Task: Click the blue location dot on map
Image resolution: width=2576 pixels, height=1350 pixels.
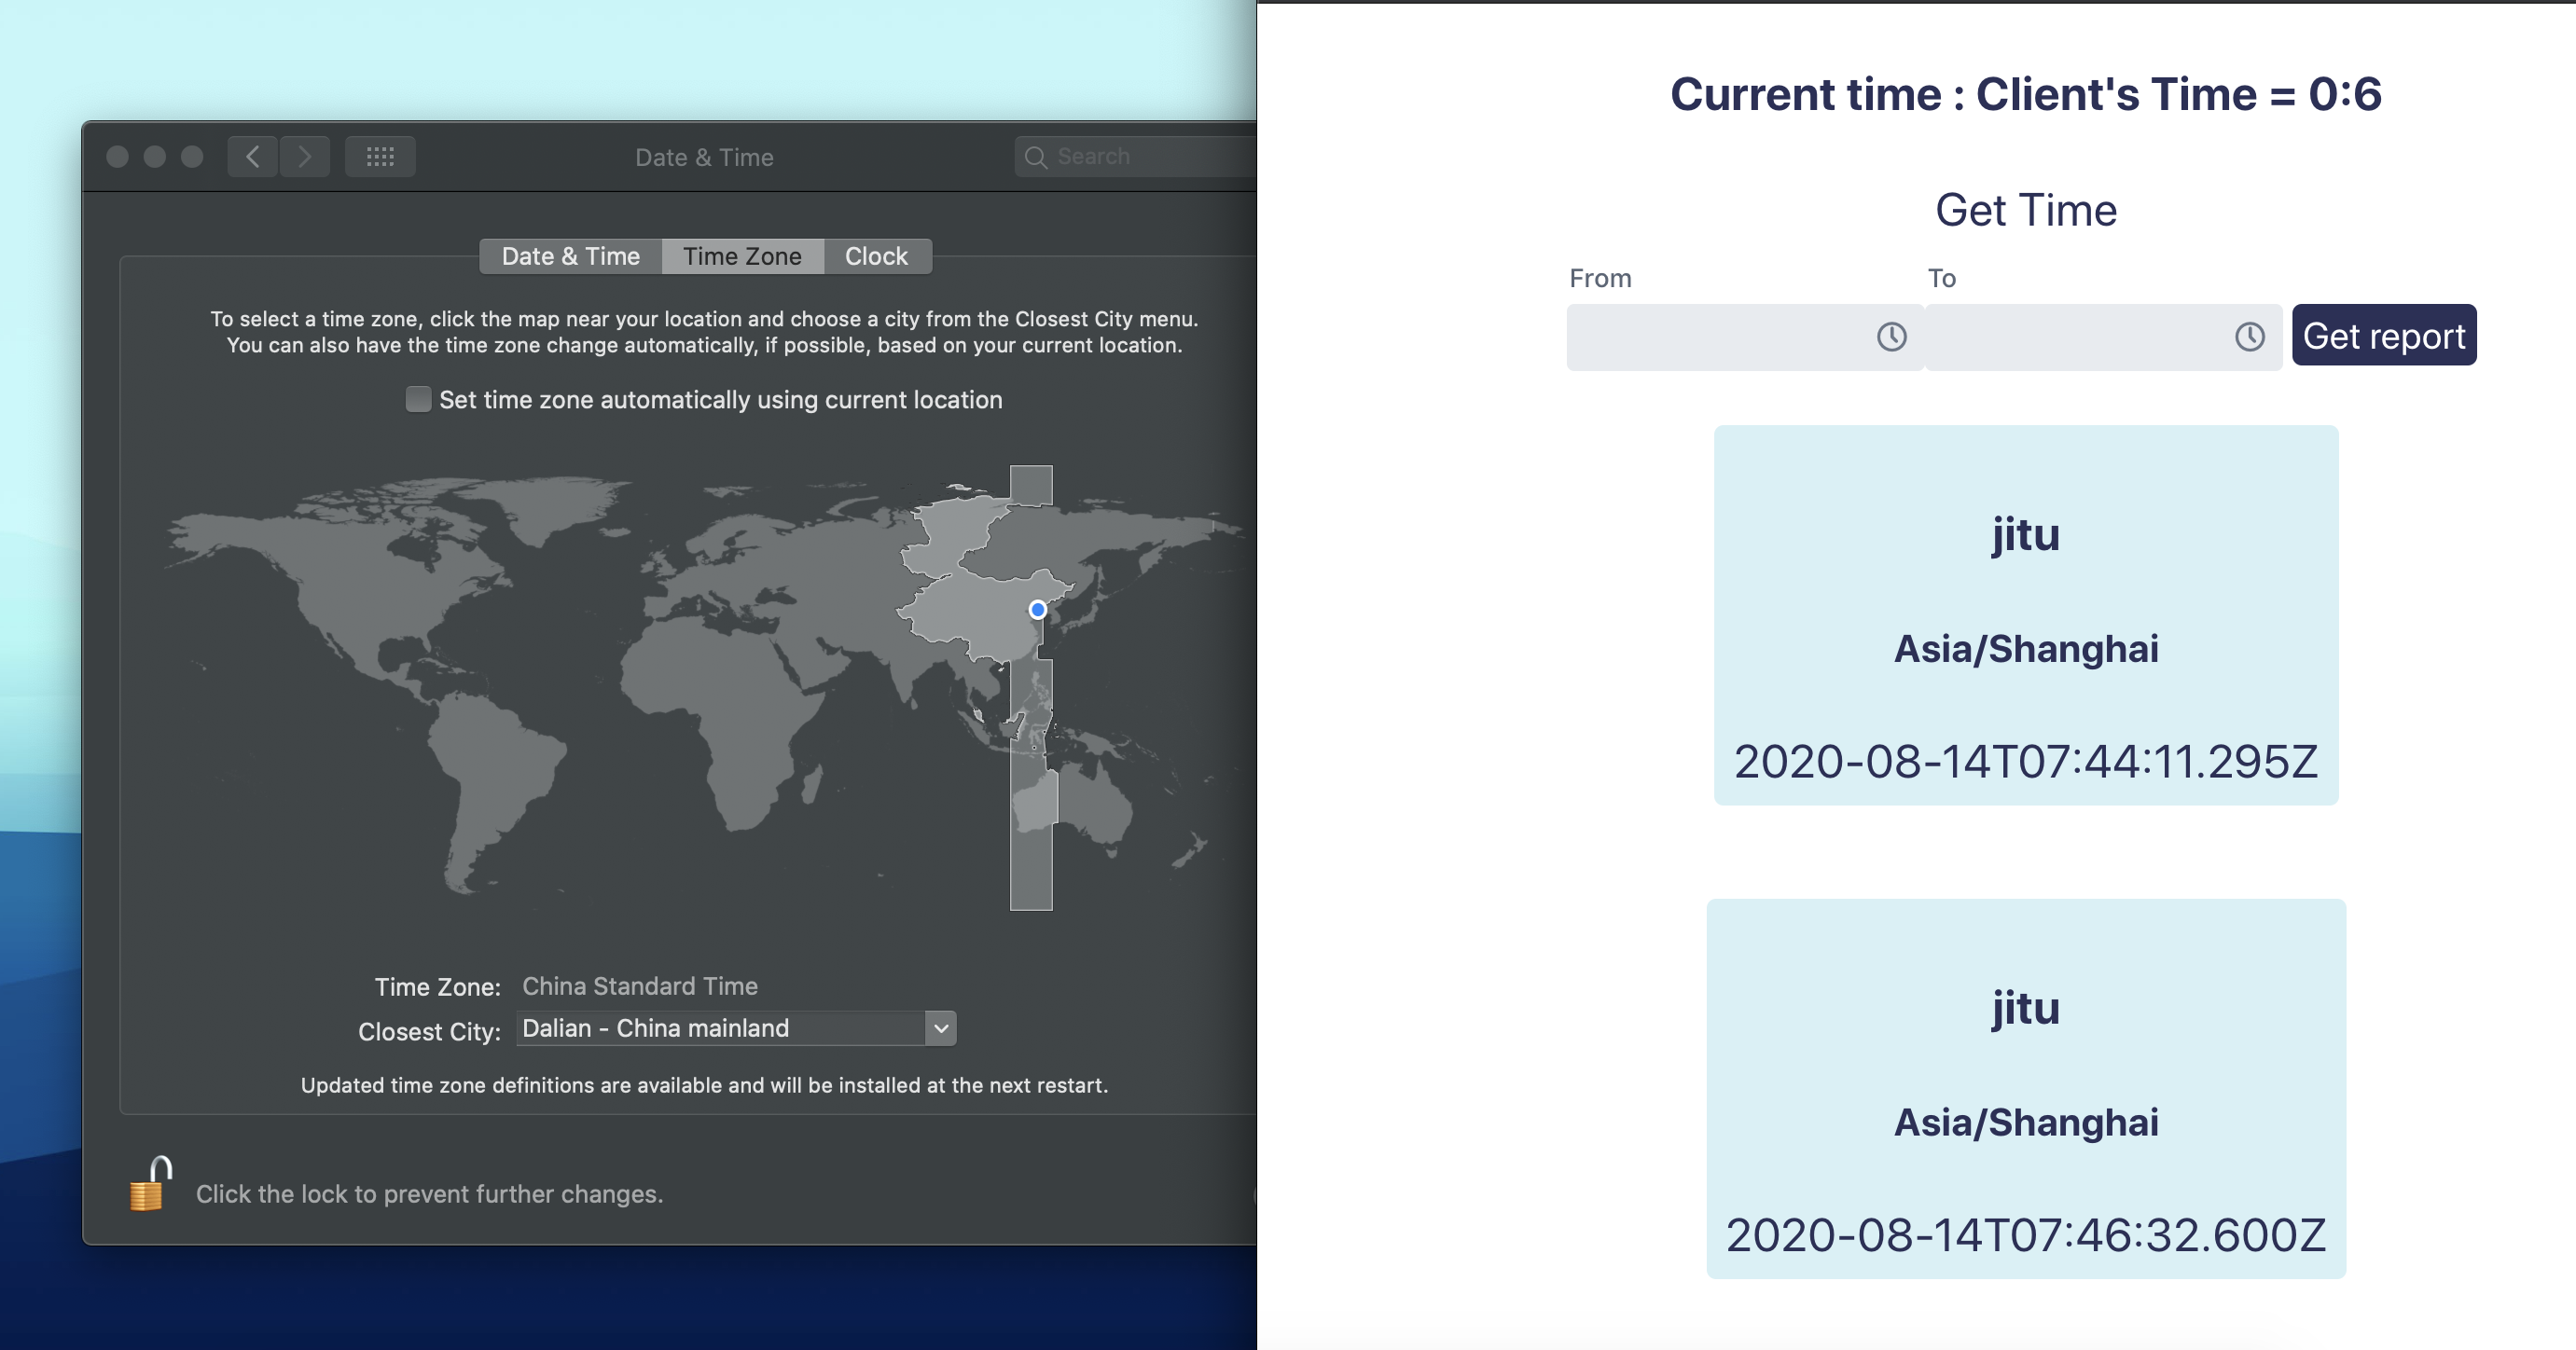Action: click(1038, 609)
